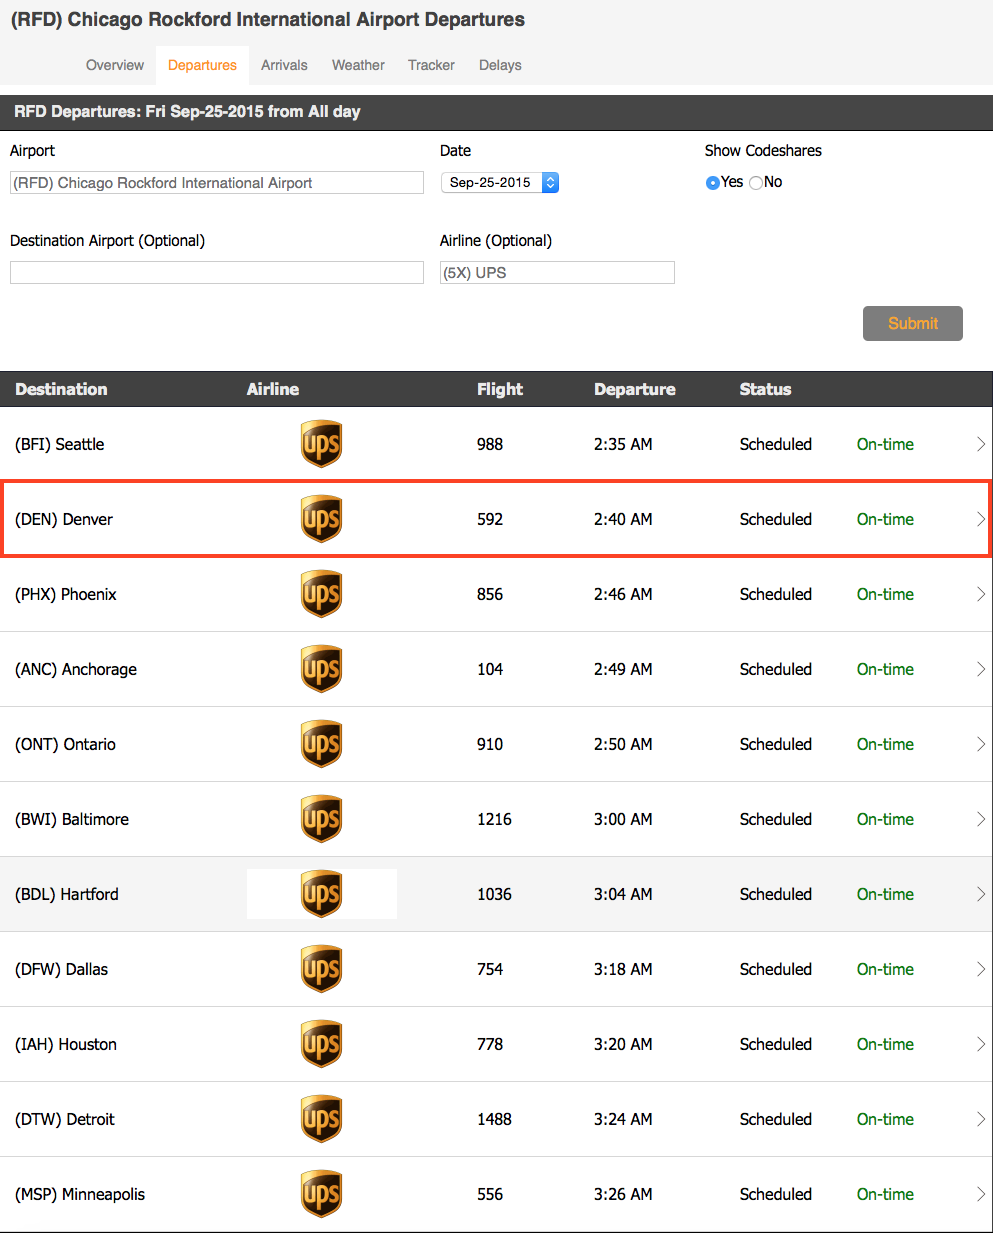The image size is (993, 1233).
Task: Click departure time 2:49 AM
Action: 623,669
